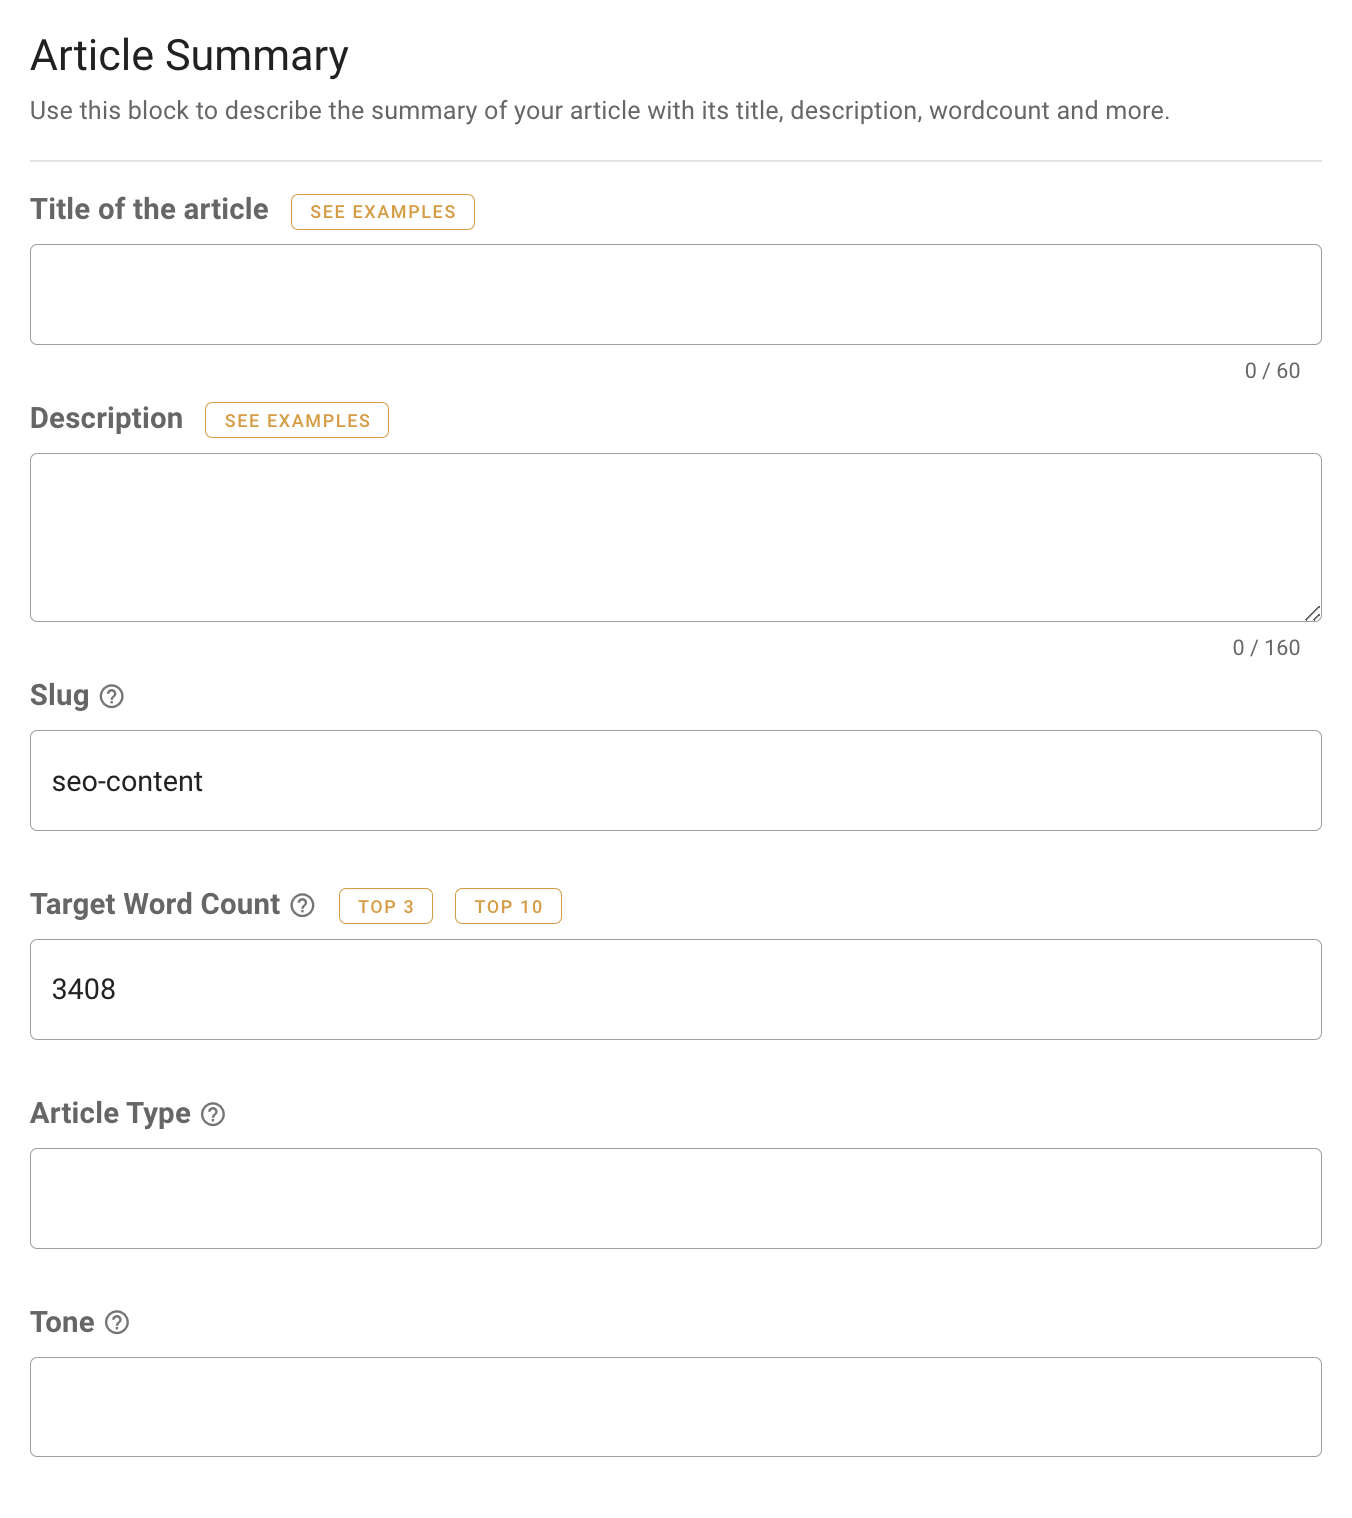Screen dimensions: 1352x1518
Task: Select the slug field showing seo-content
Action: 675,781
